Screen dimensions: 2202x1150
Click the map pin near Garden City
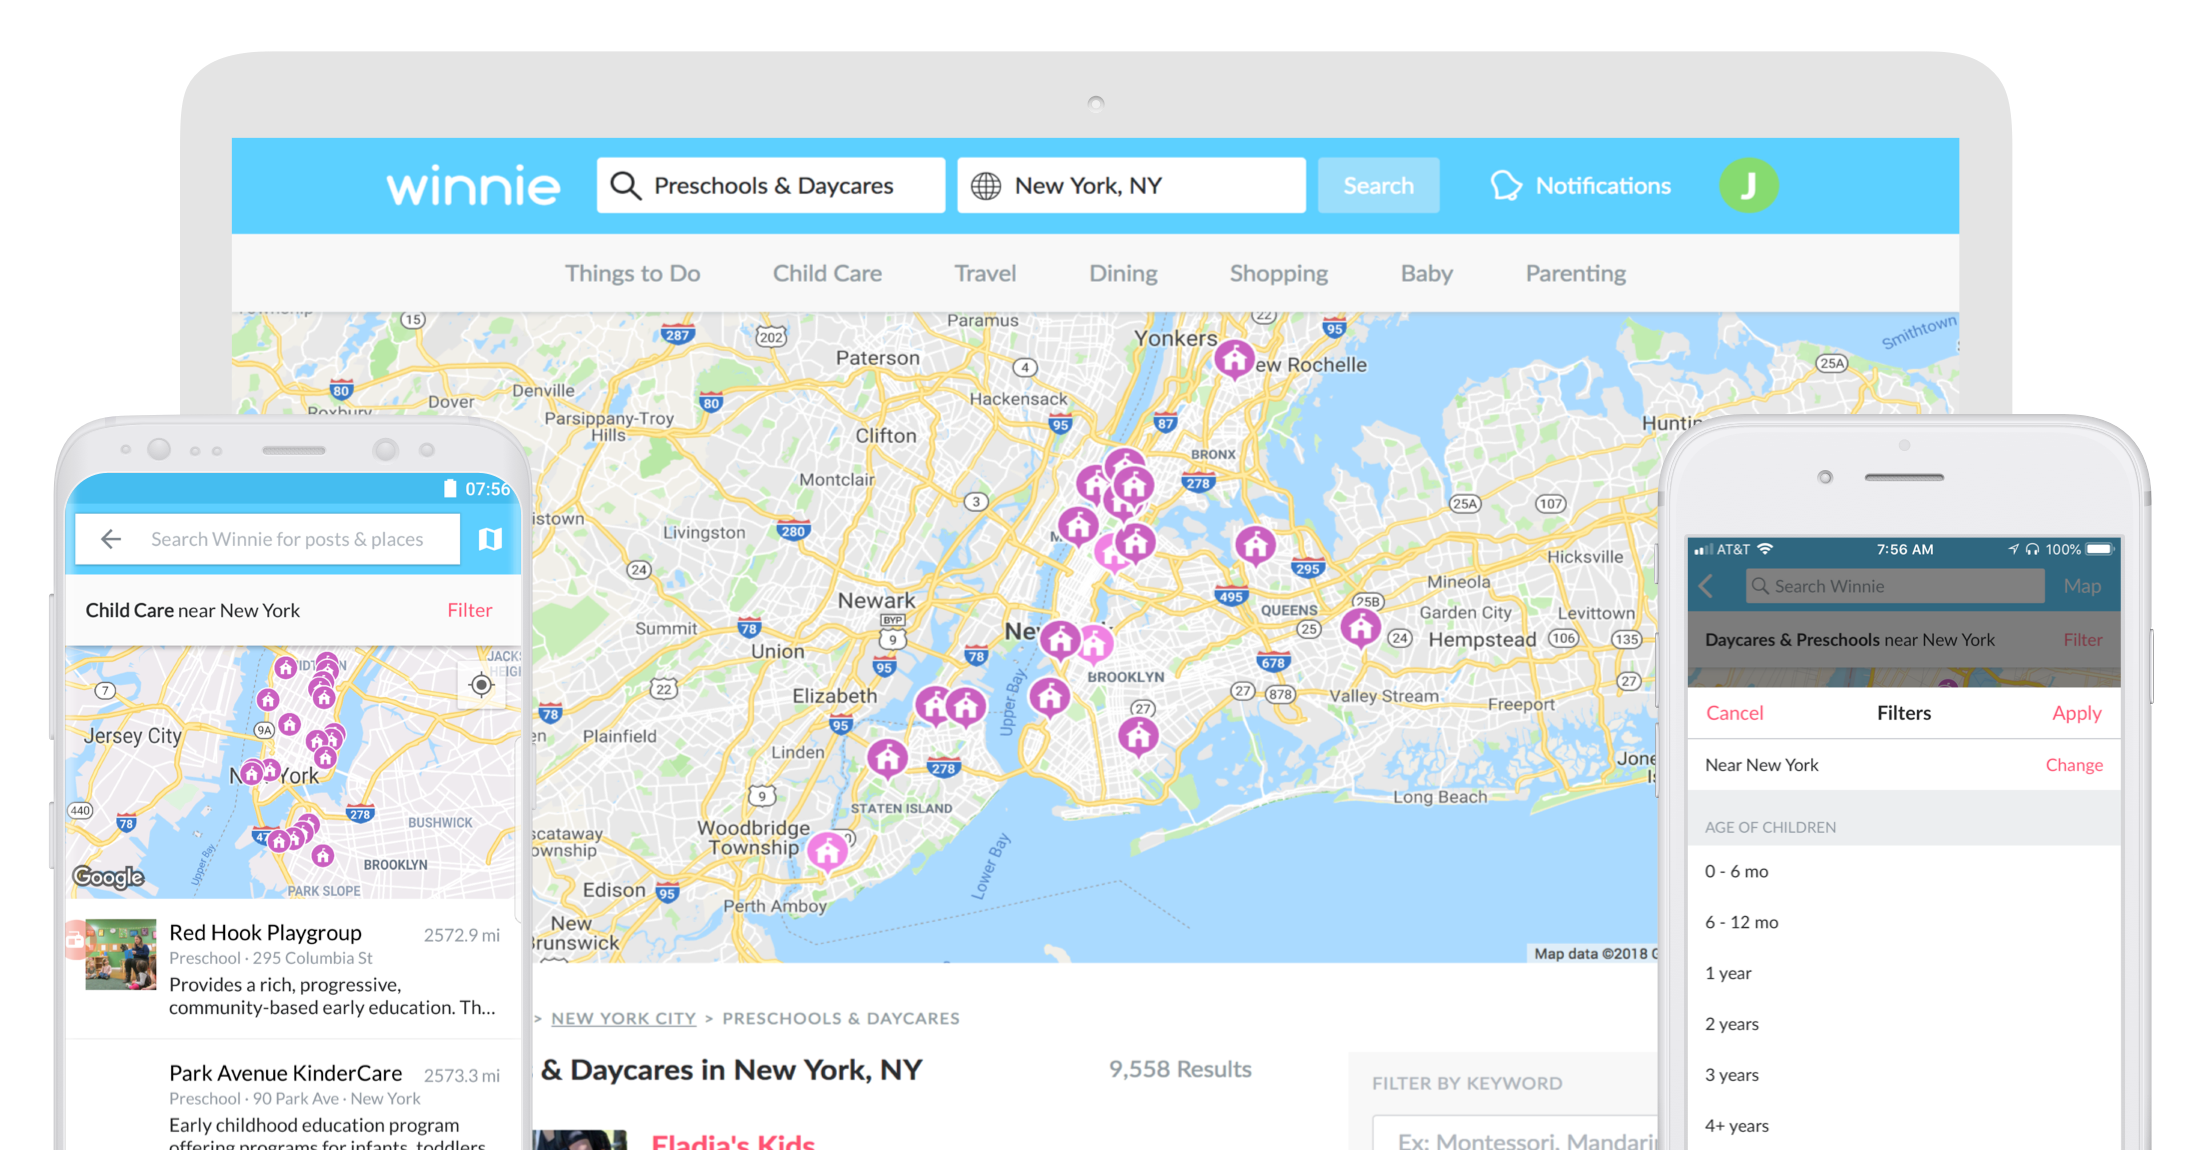coord(1360,628)
